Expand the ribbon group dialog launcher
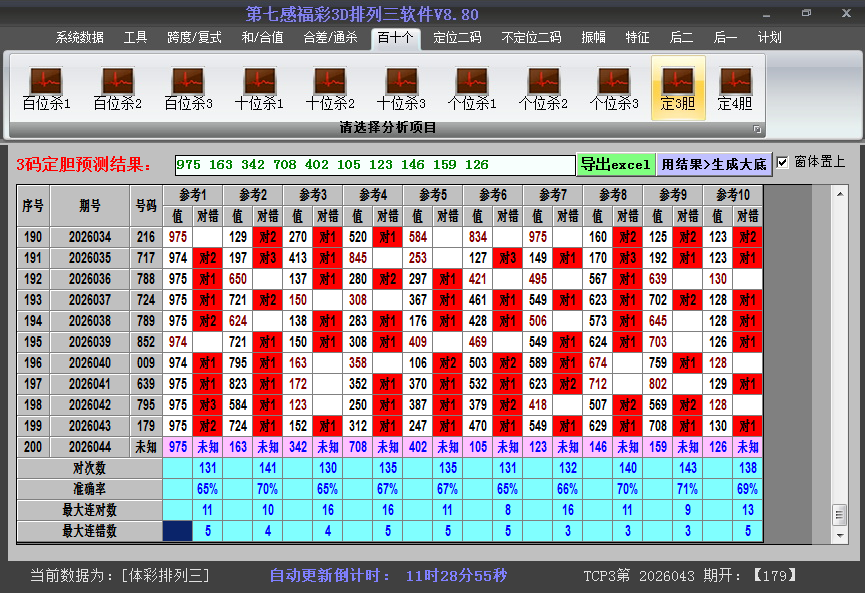 757,129
